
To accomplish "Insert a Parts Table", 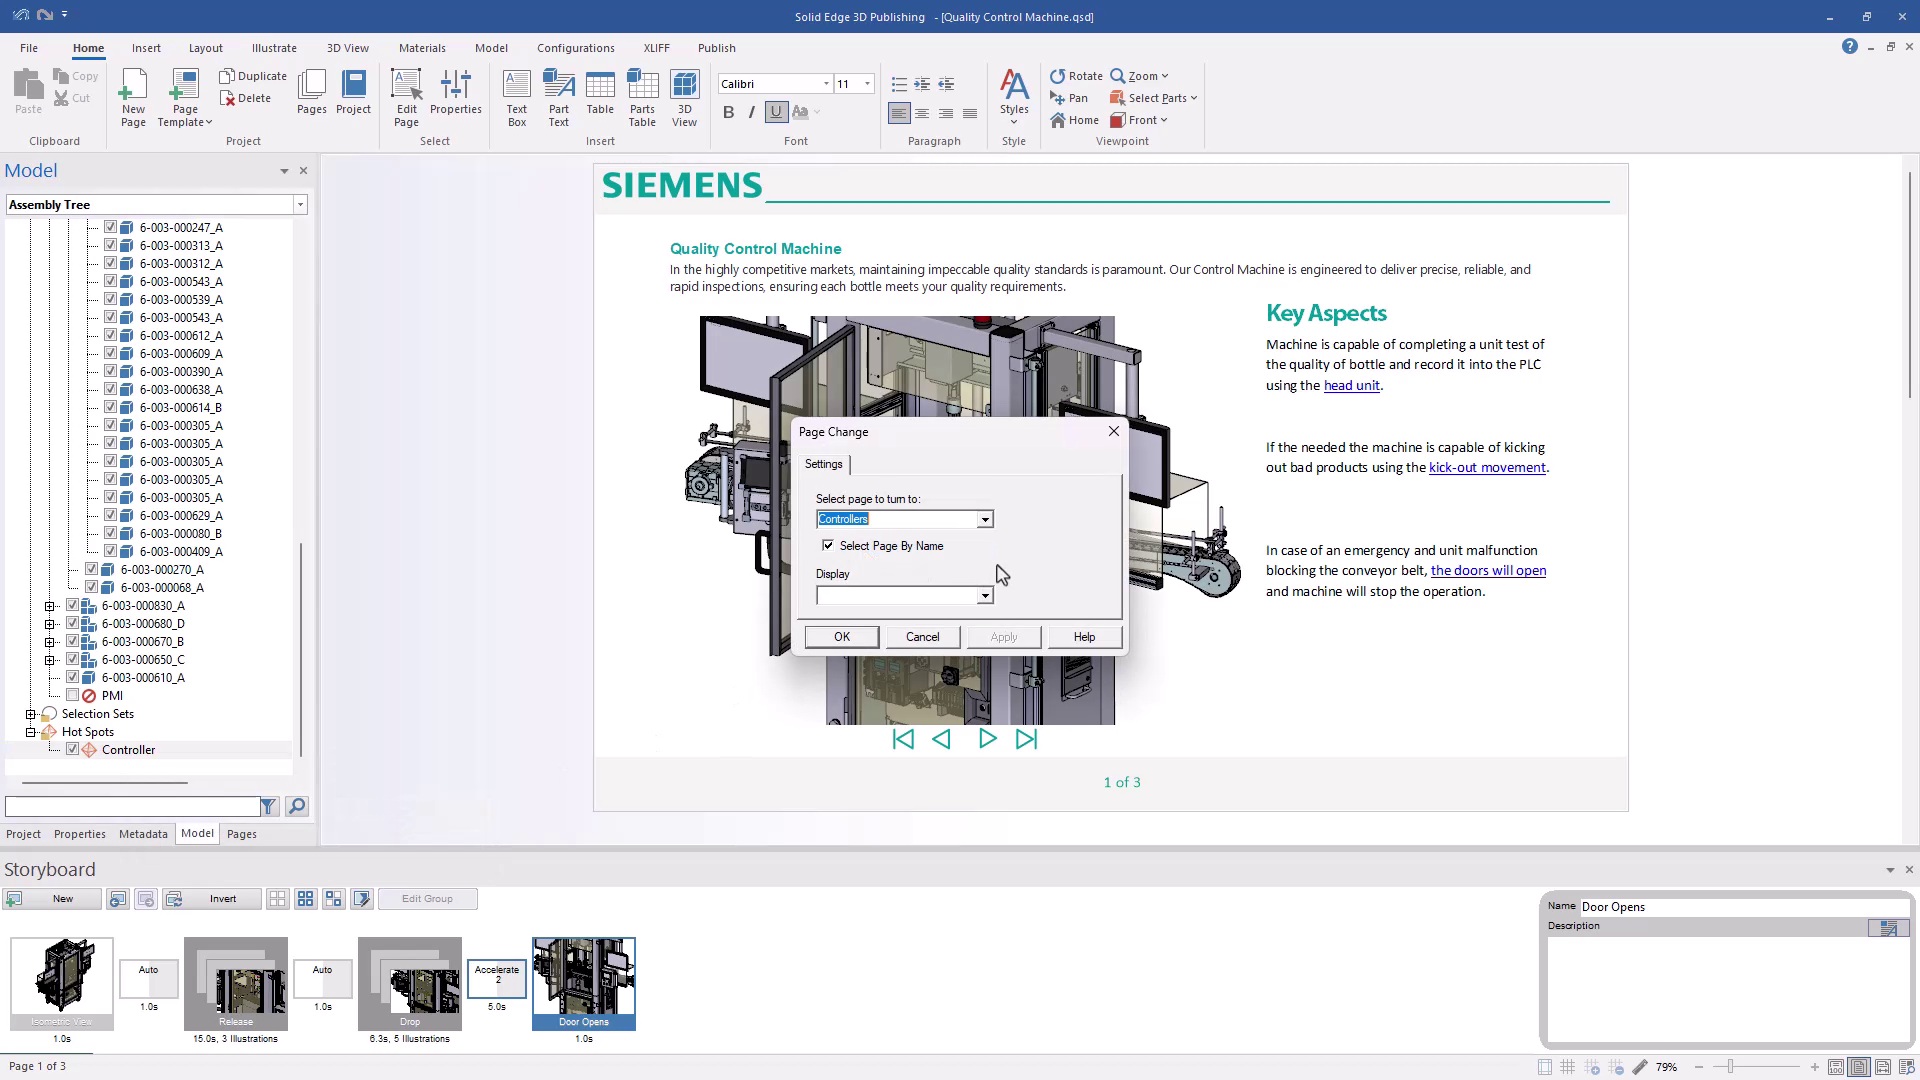I will point(642,97).
